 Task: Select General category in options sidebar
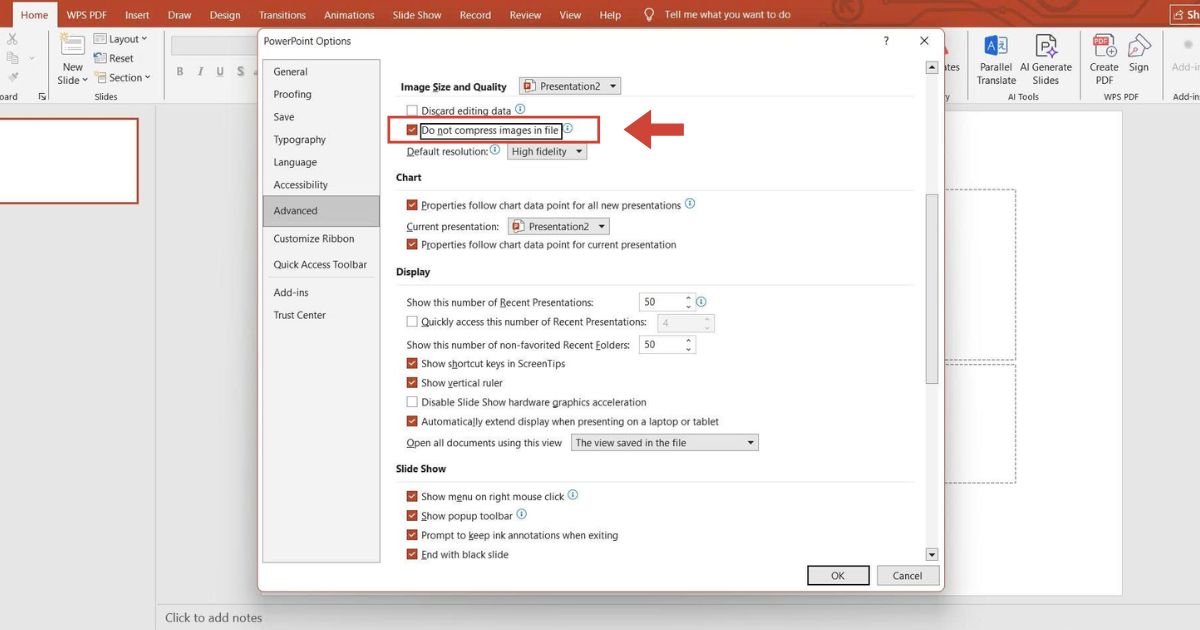(x=320, y=72)
